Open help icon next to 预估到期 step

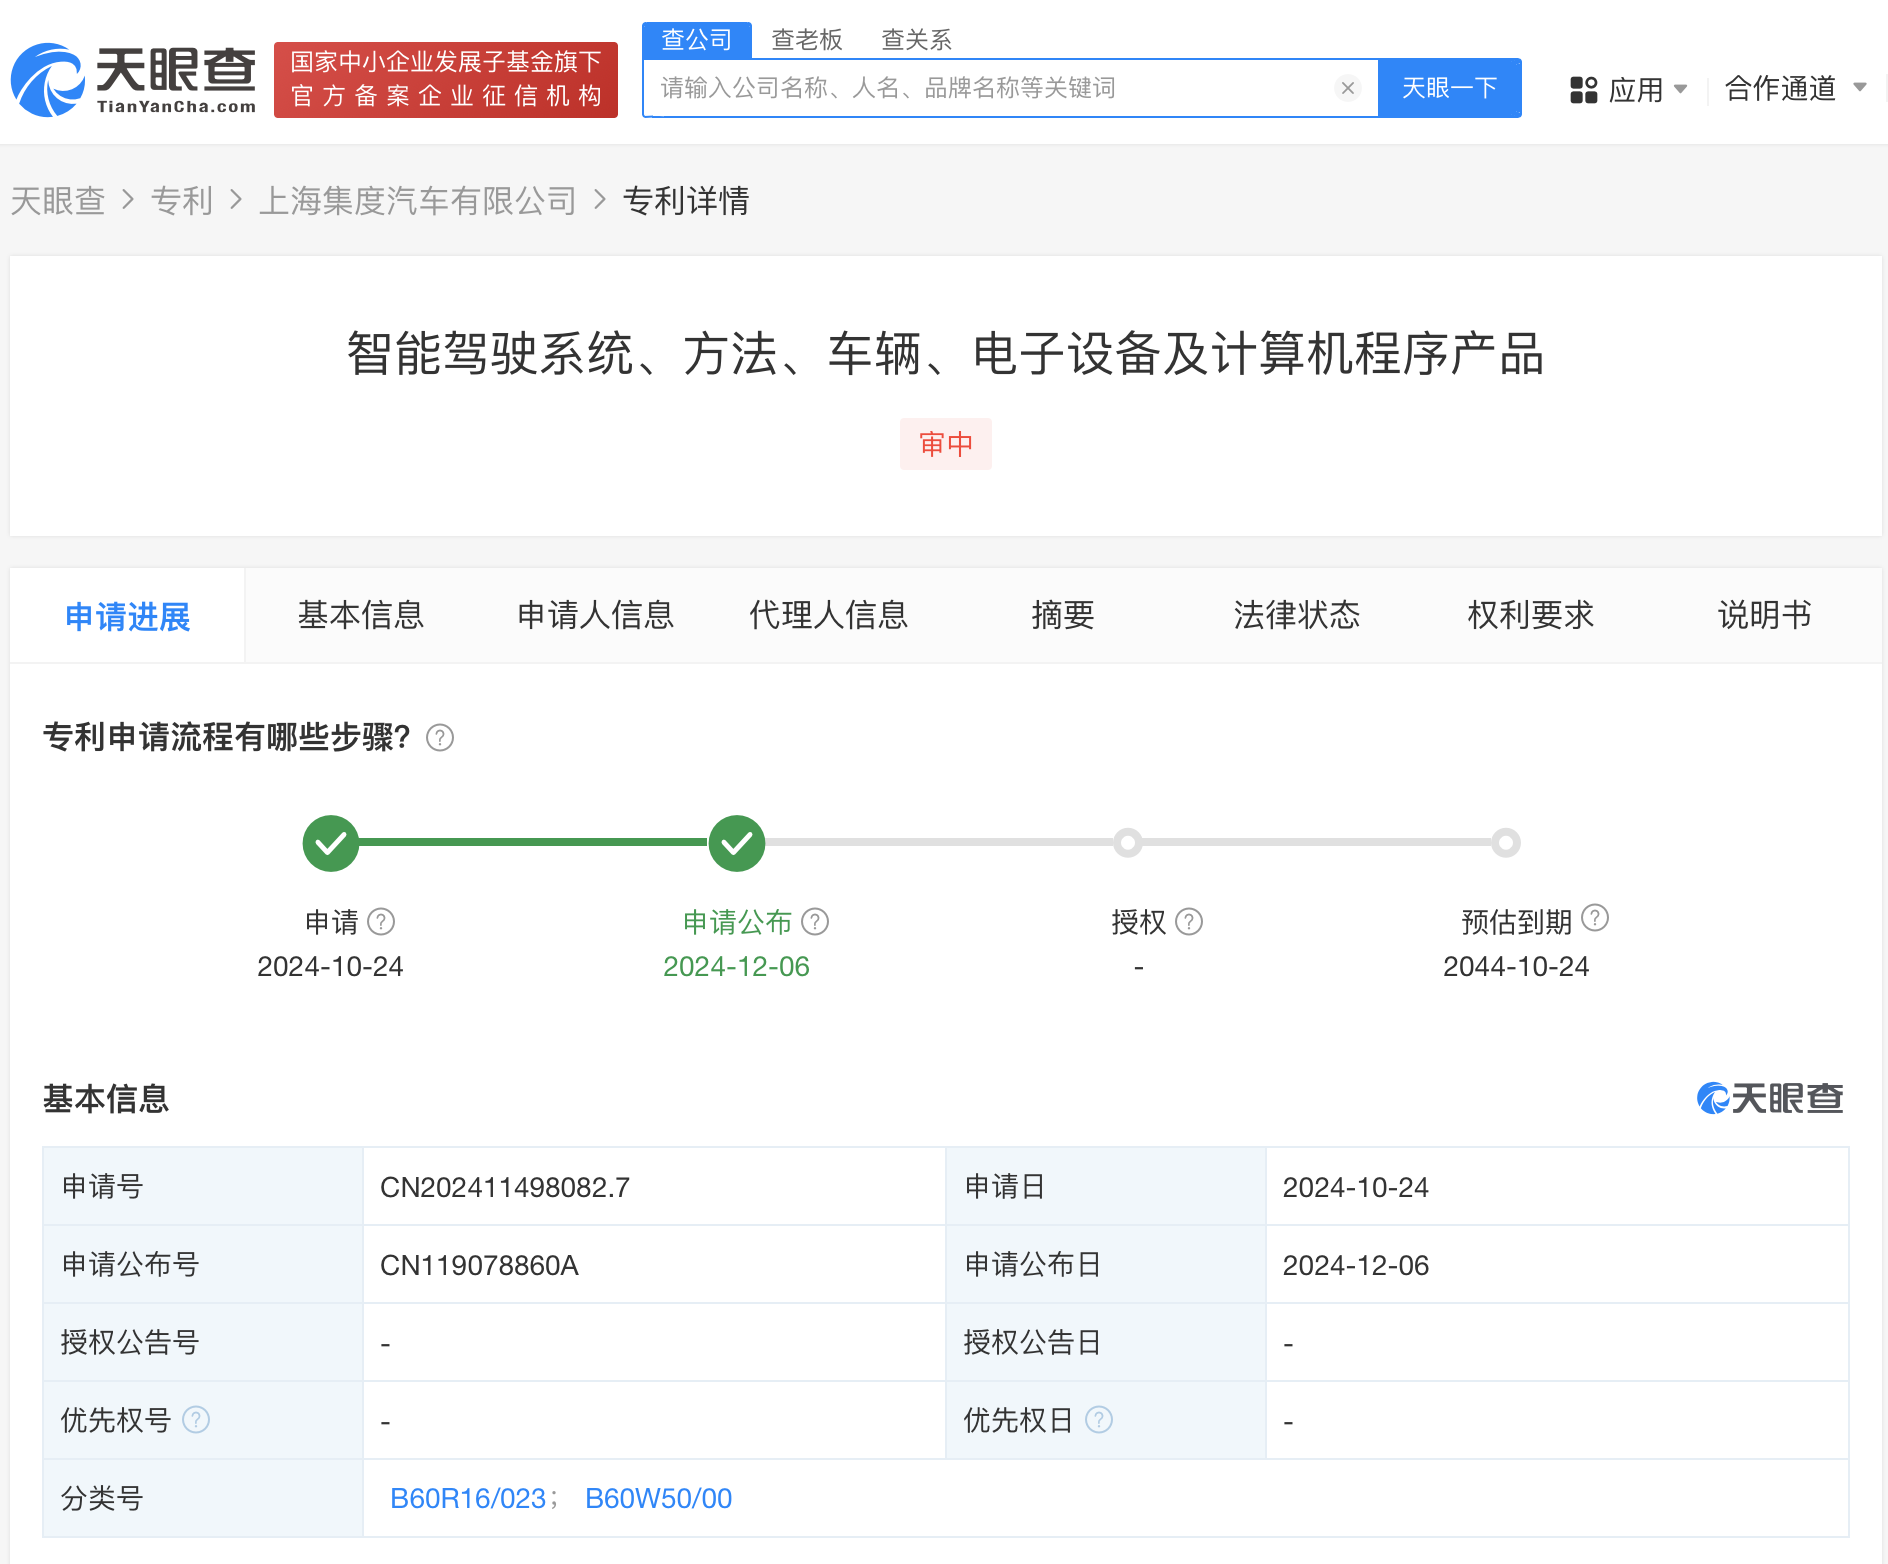pos(1595,918)
